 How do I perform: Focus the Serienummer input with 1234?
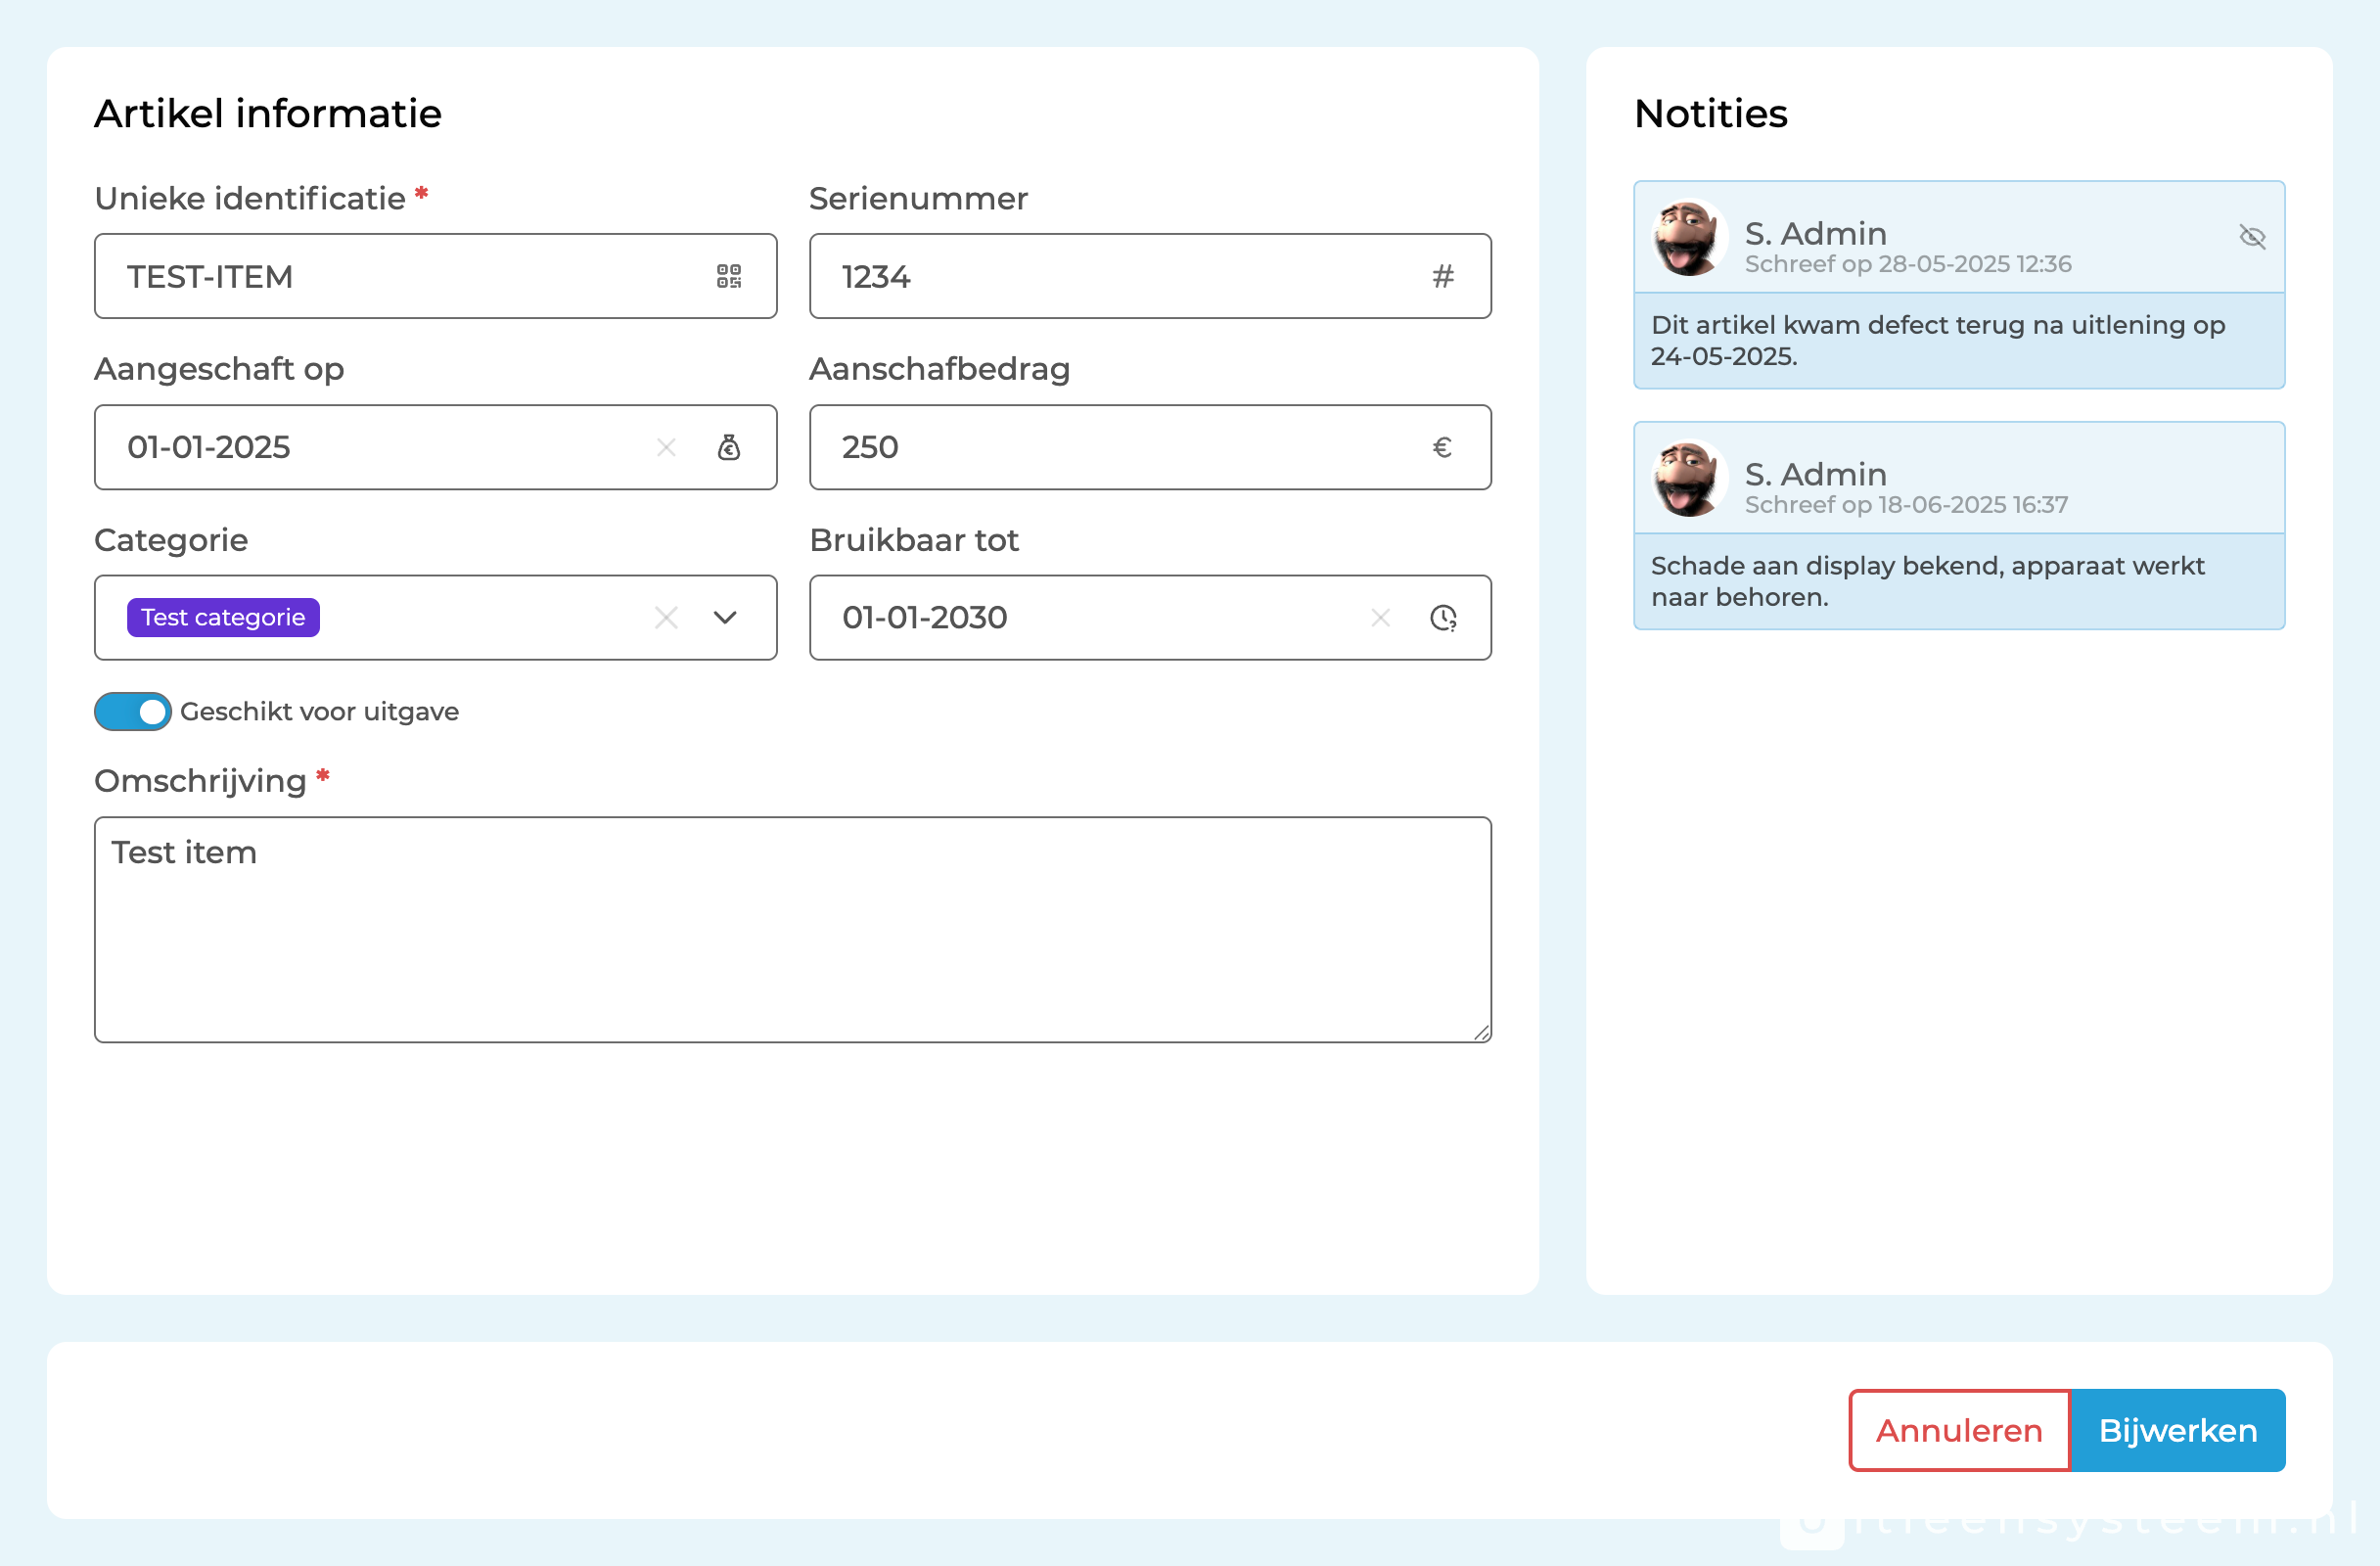[x=1150, y=277]
